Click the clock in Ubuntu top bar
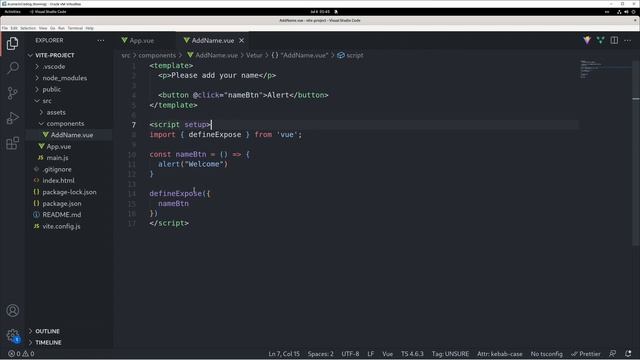The image size is (640, 360). click(320, 12)
